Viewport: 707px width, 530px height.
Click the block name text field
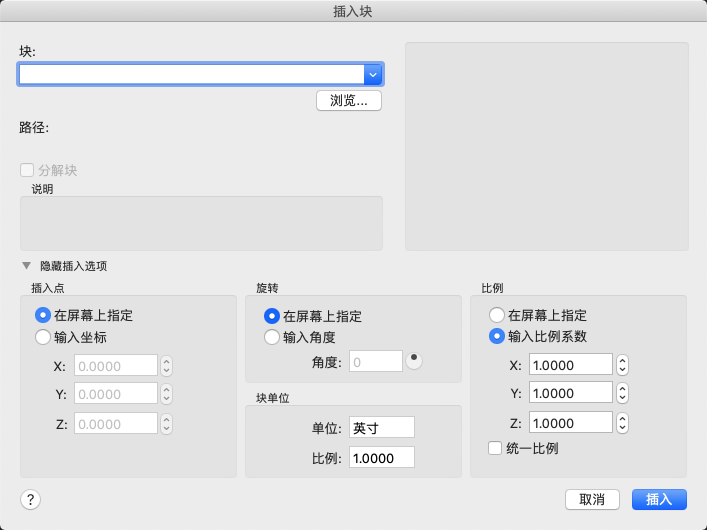[192, 74]
